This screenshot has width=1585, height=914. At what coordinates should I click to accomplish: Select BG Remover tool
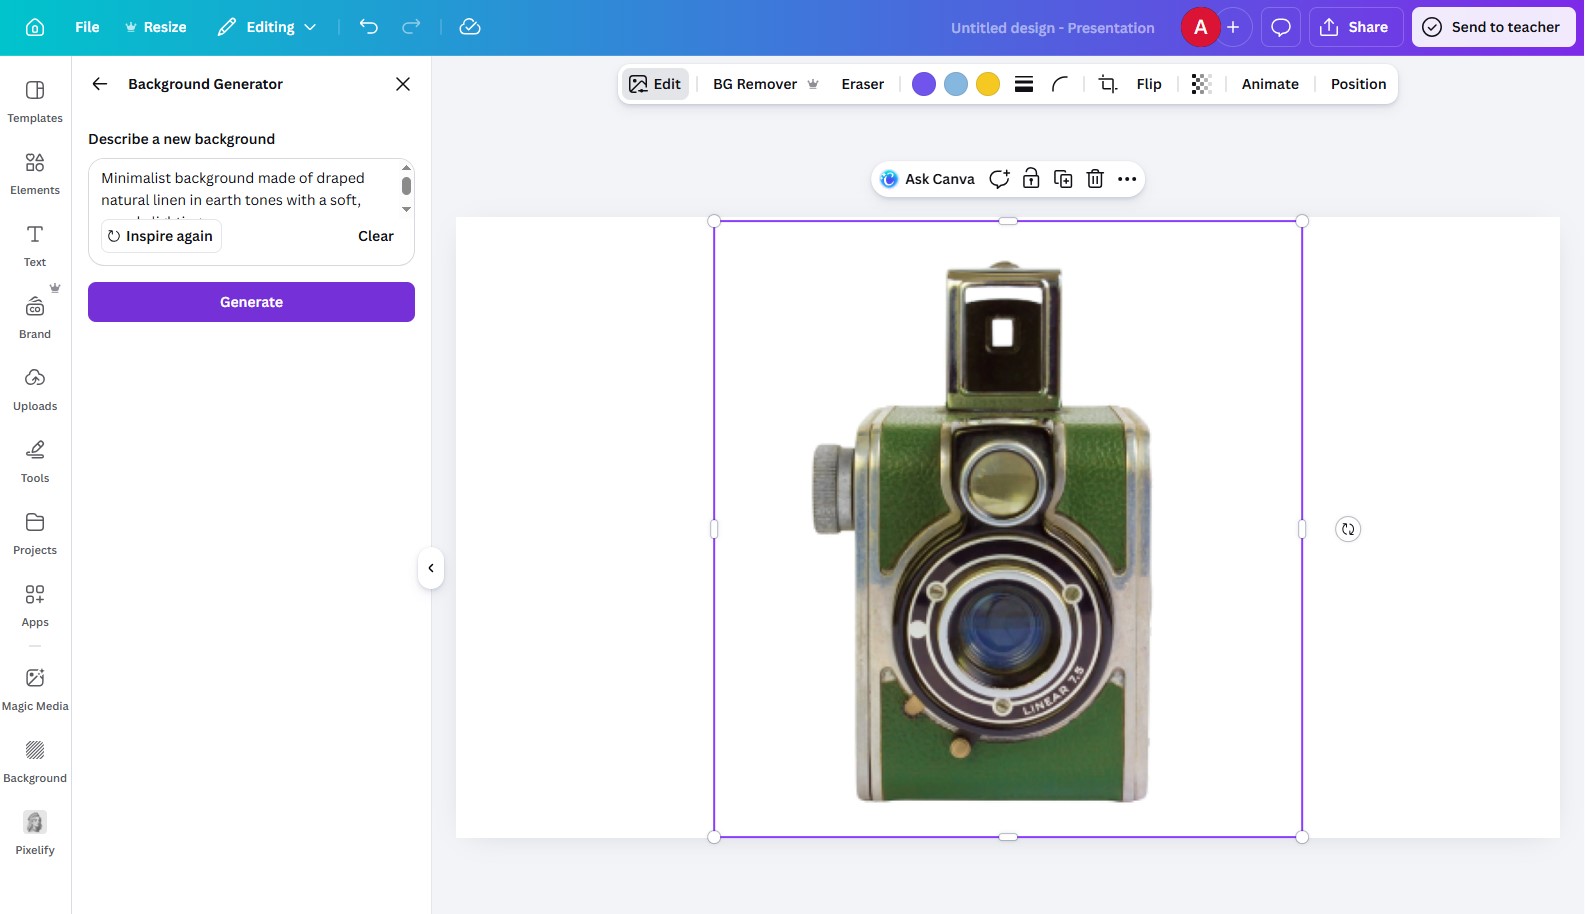click(x=765, y=84)
